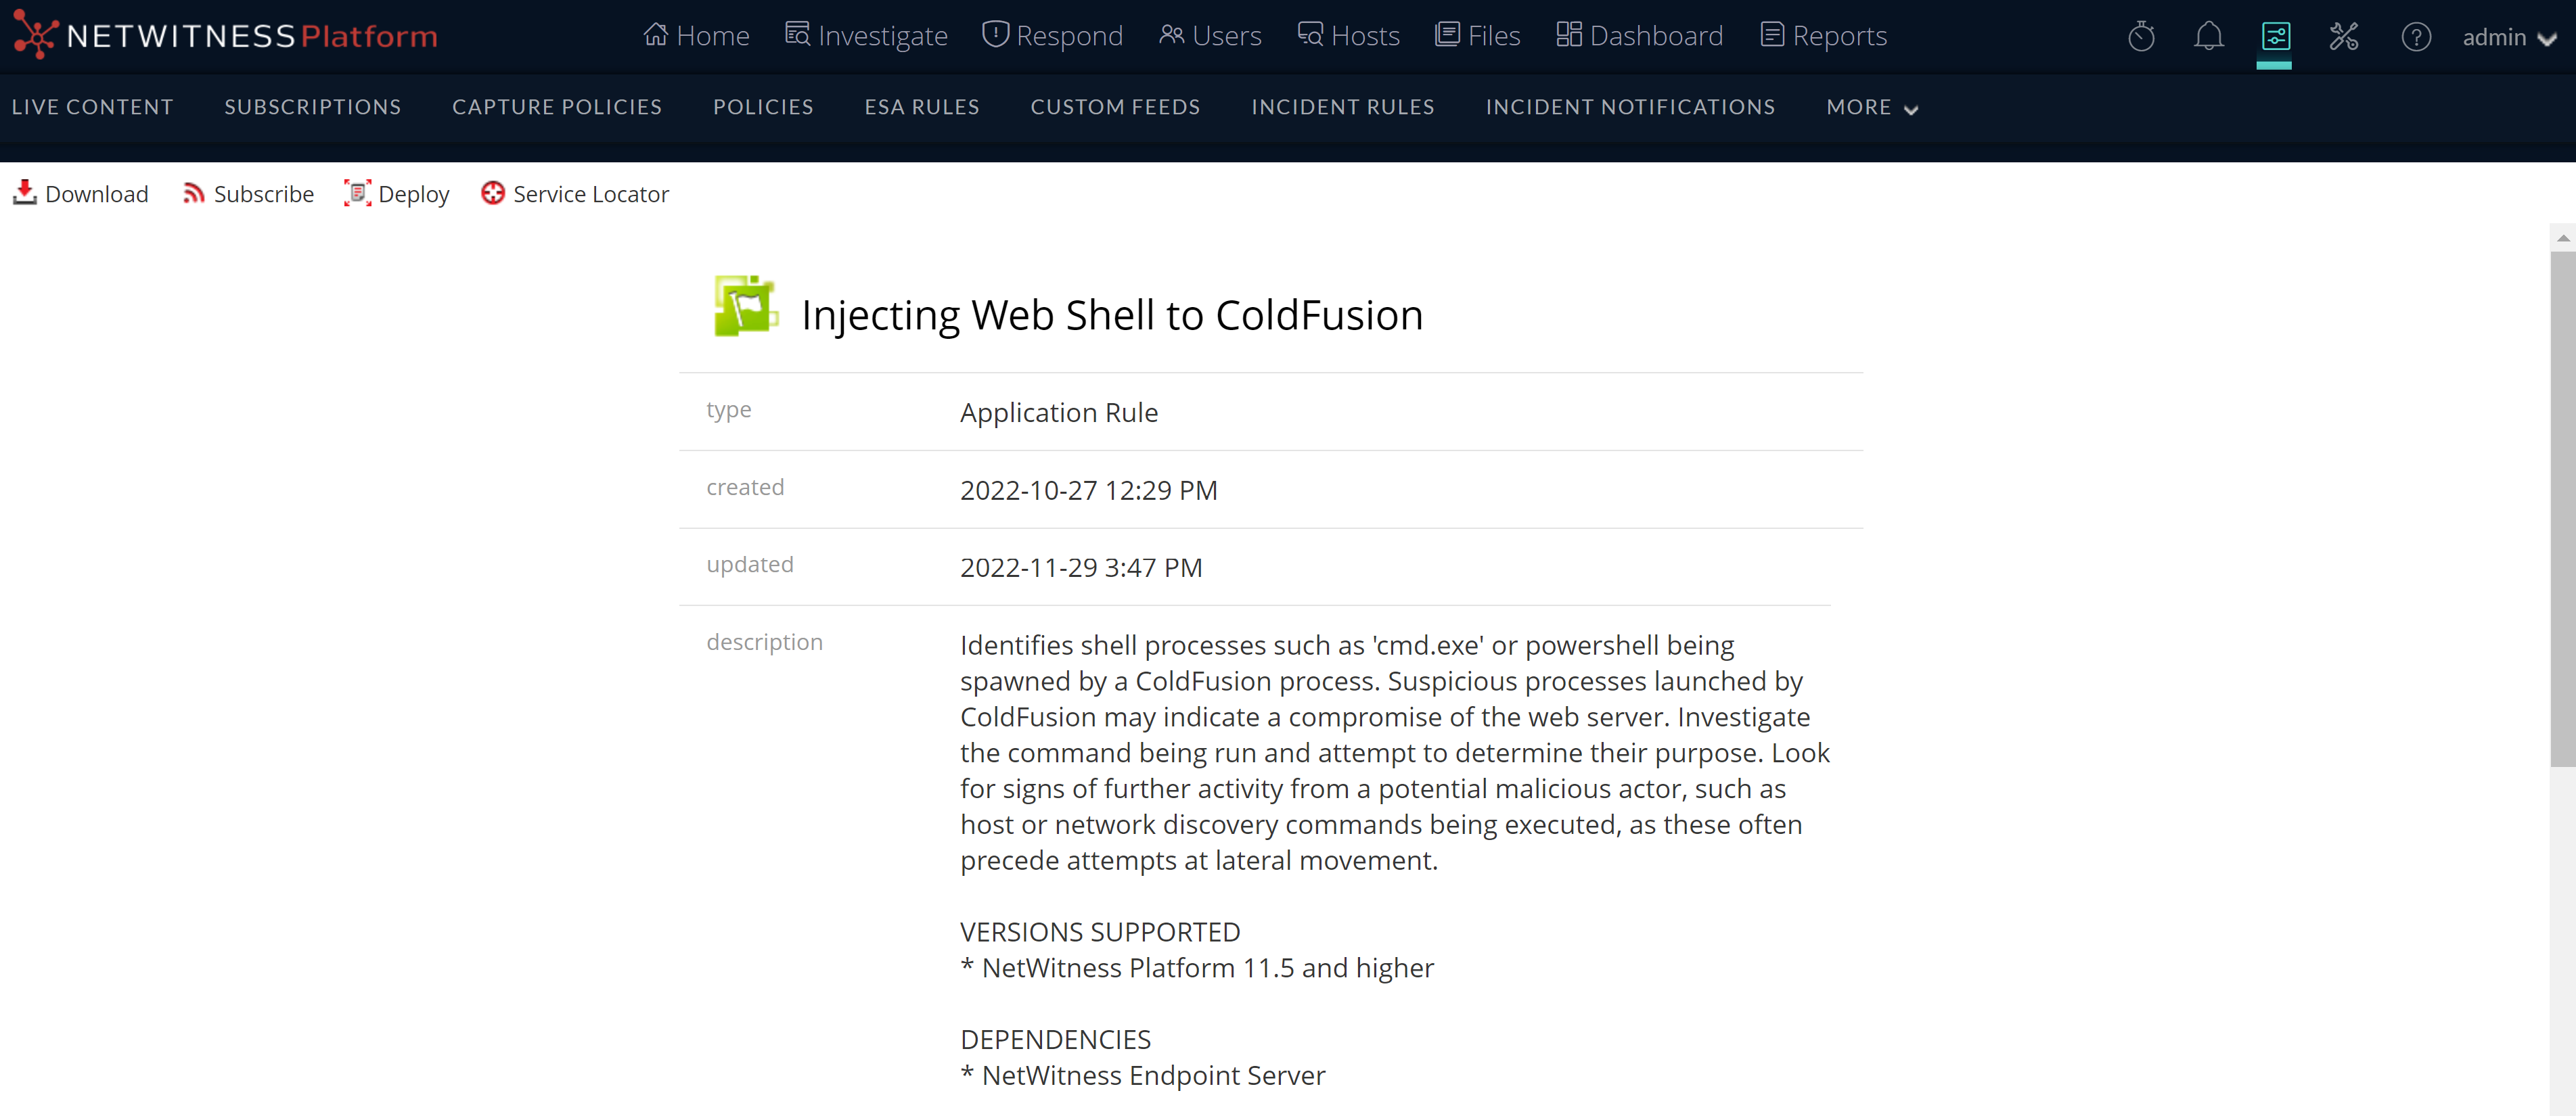Image resolution: width=2576 pixels, height=1116 pixels.
Task: Open the admin account dropdown
Action: coord(2510,36)
